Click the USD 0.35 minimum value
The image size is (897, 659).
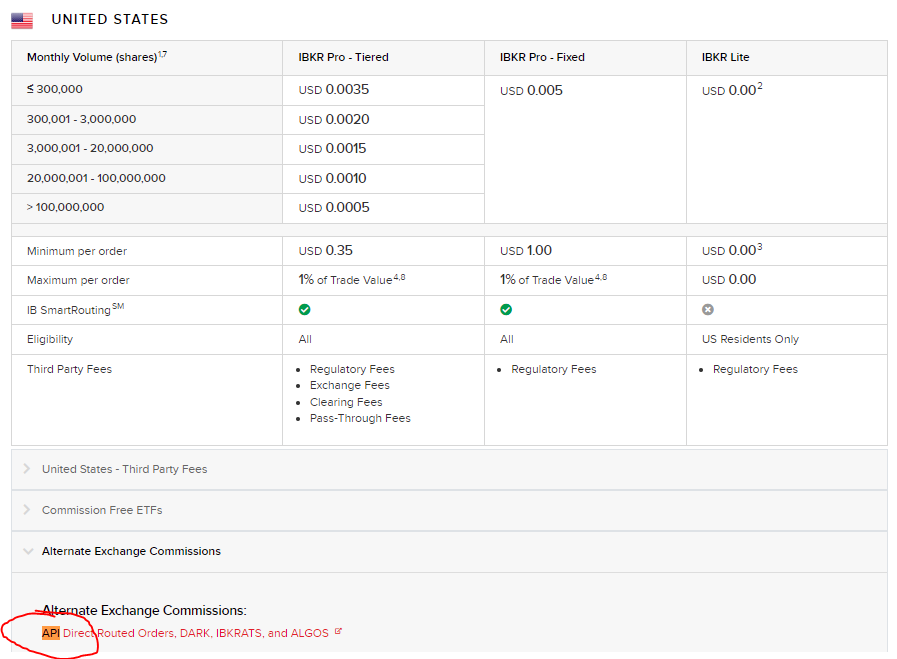326,251
